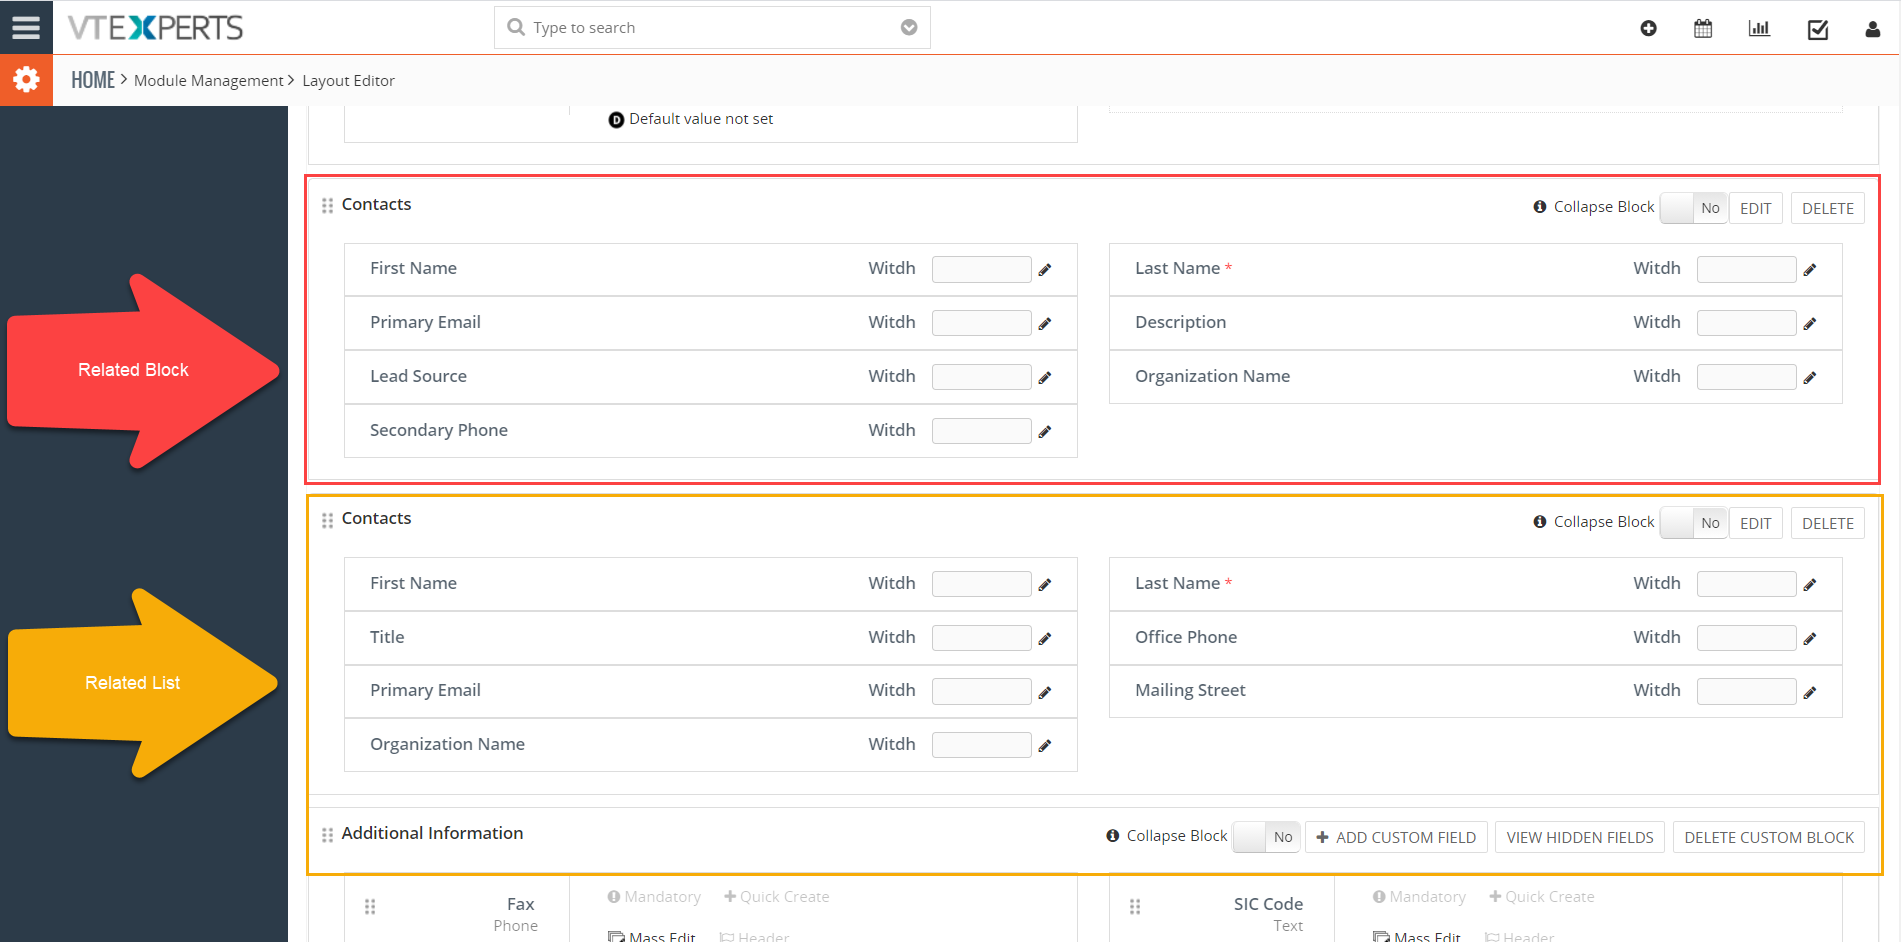Click EDIT on first Contacts block
This screenshot has height=942, width=1901.
(x=1755, y=208)
